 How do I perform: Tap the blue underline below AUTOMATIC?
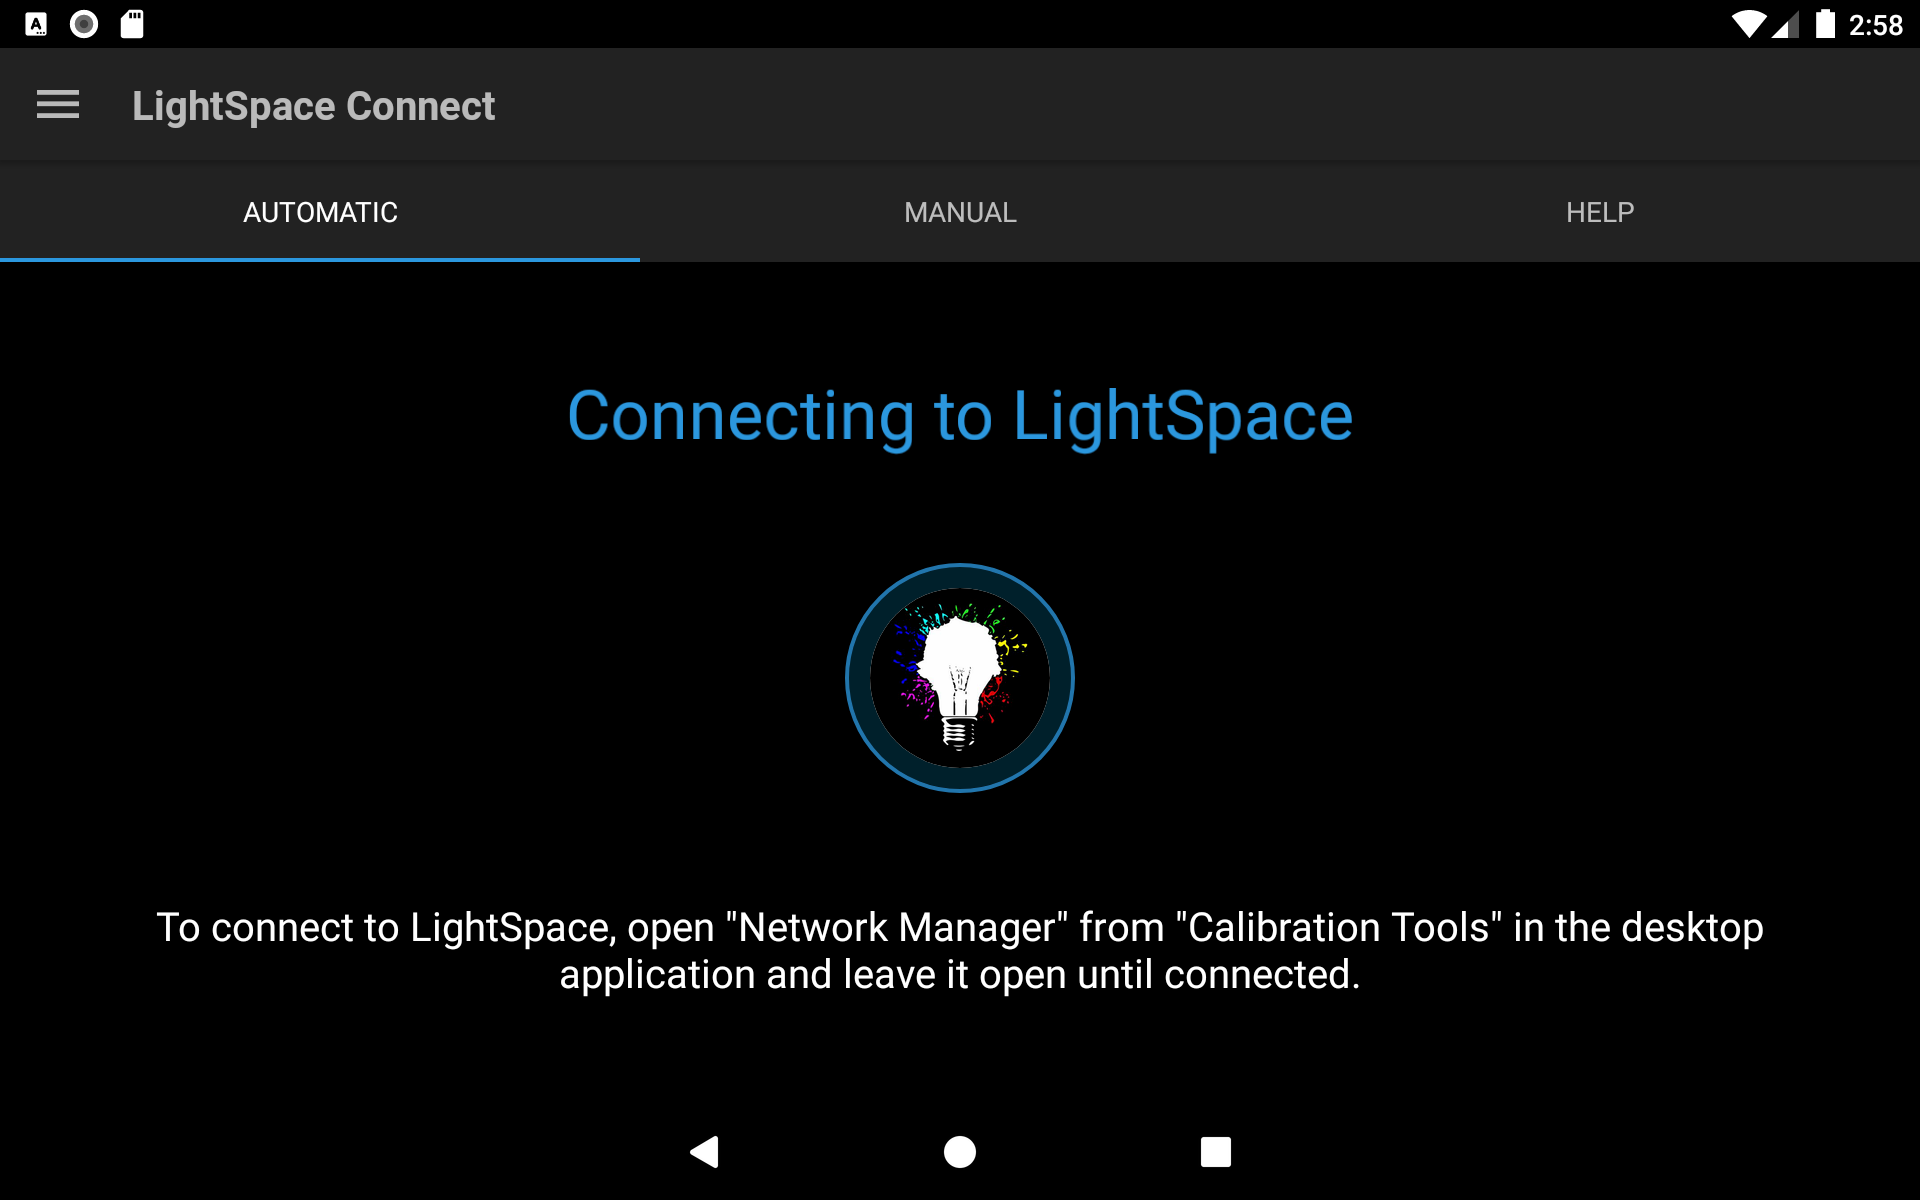coord(319,258)
